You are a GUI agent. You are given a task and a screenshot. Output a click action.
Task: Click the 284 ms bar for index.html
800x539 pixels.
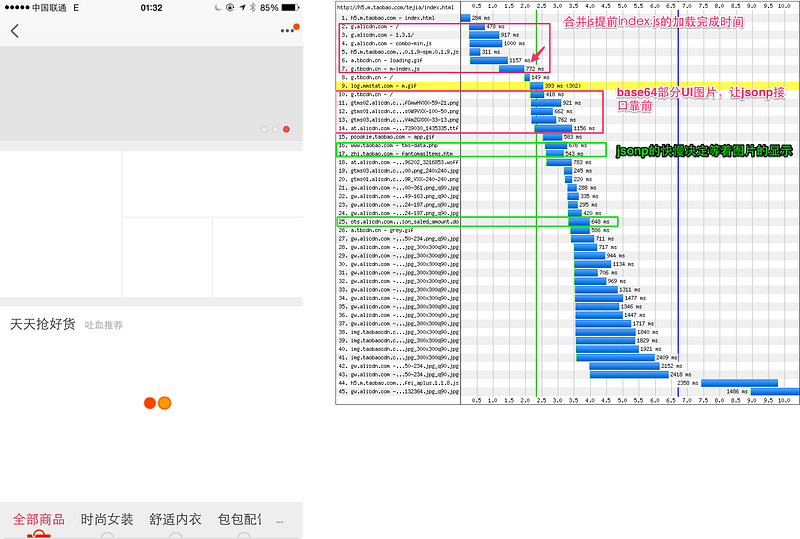tap(465, 18)
